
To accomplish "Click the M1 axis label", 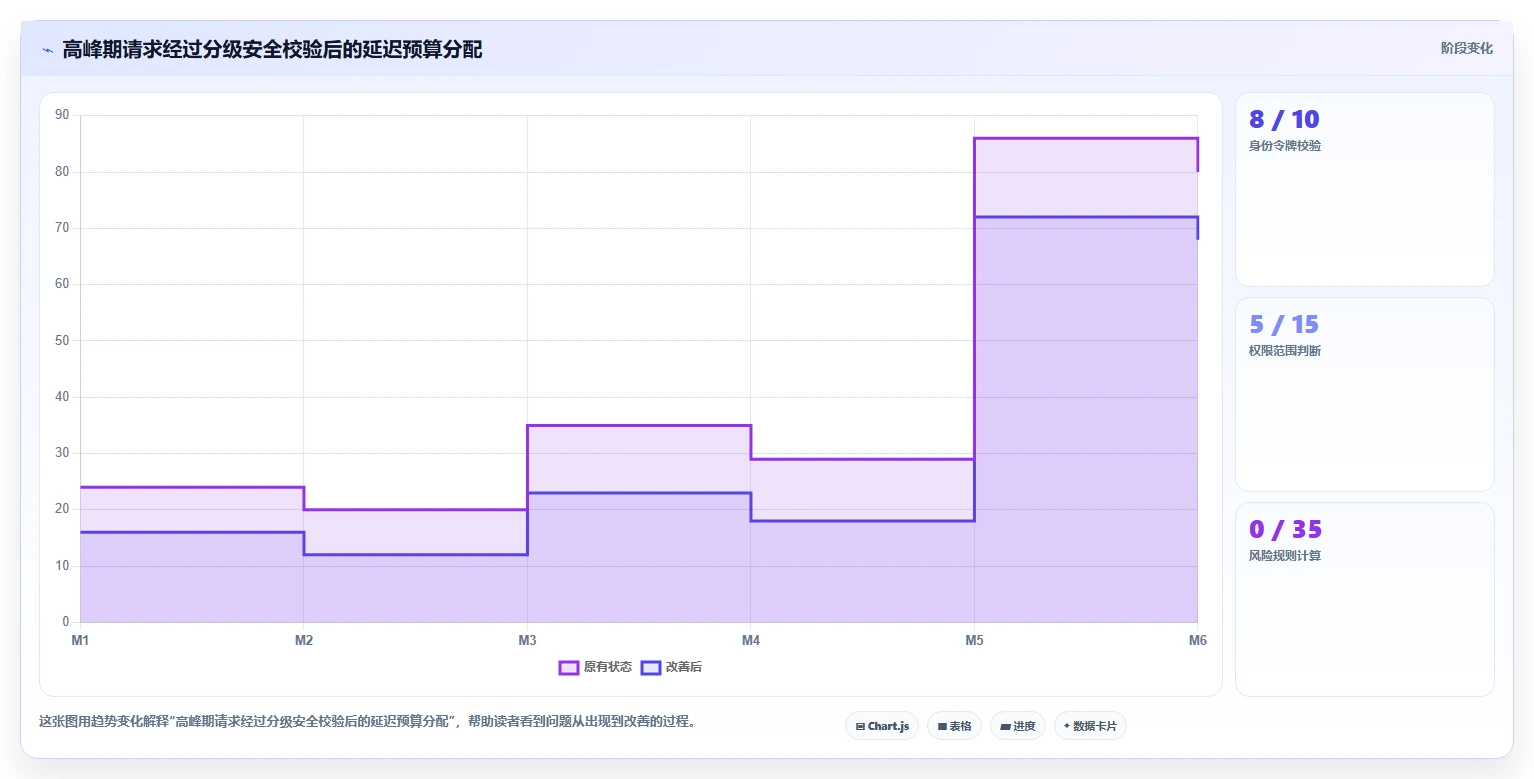I will pyautogui.click(x=80, y=640).
